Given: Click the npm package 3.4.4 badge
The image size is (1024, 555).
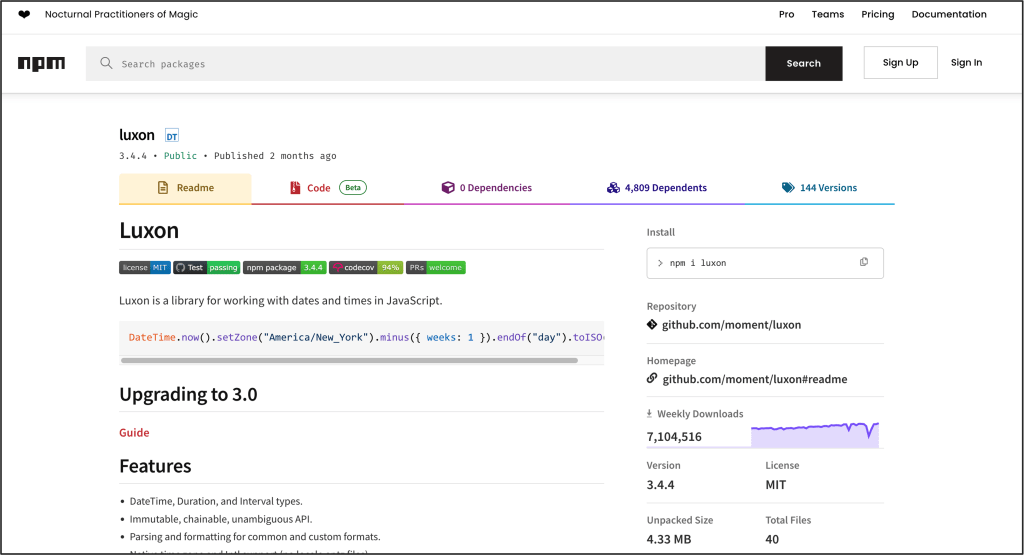Looking at the screenshot, I should click(285, 268).
